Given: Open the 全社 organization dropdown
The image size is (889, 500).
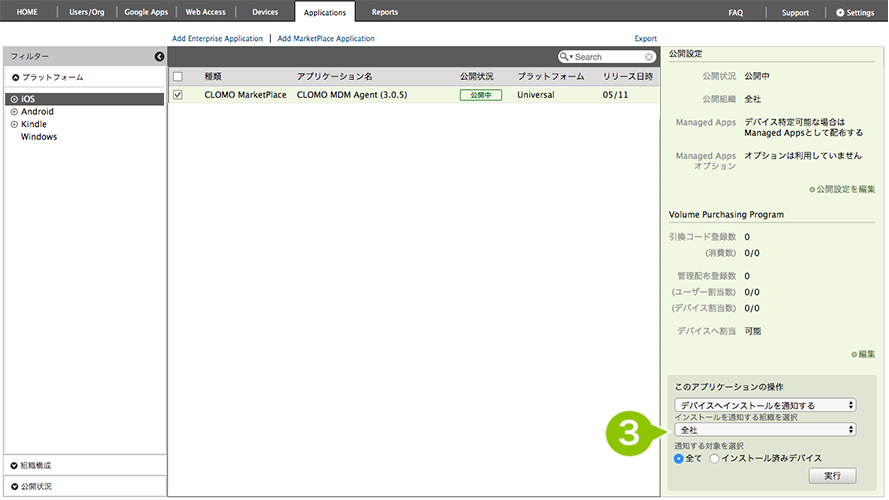Looking at the screenshot, I should 765,429.
